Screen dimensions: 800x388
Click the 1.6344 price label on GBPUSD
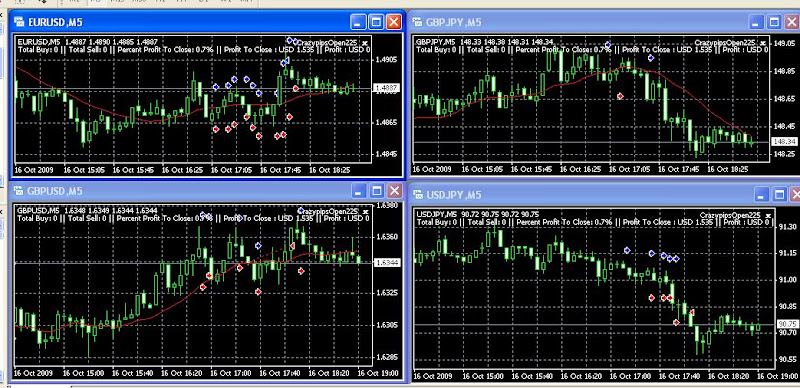387,262
